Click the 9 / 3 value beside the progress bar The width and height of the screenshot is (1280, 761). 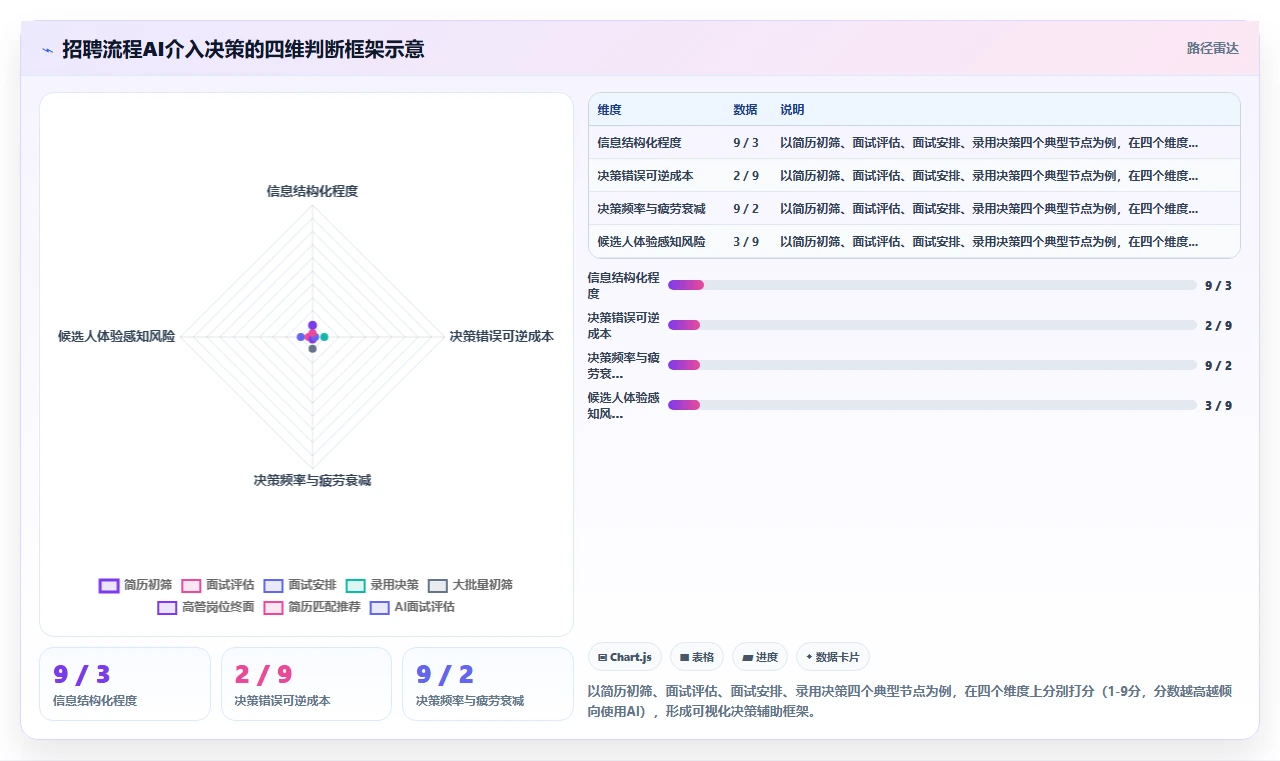(1218, 285)
